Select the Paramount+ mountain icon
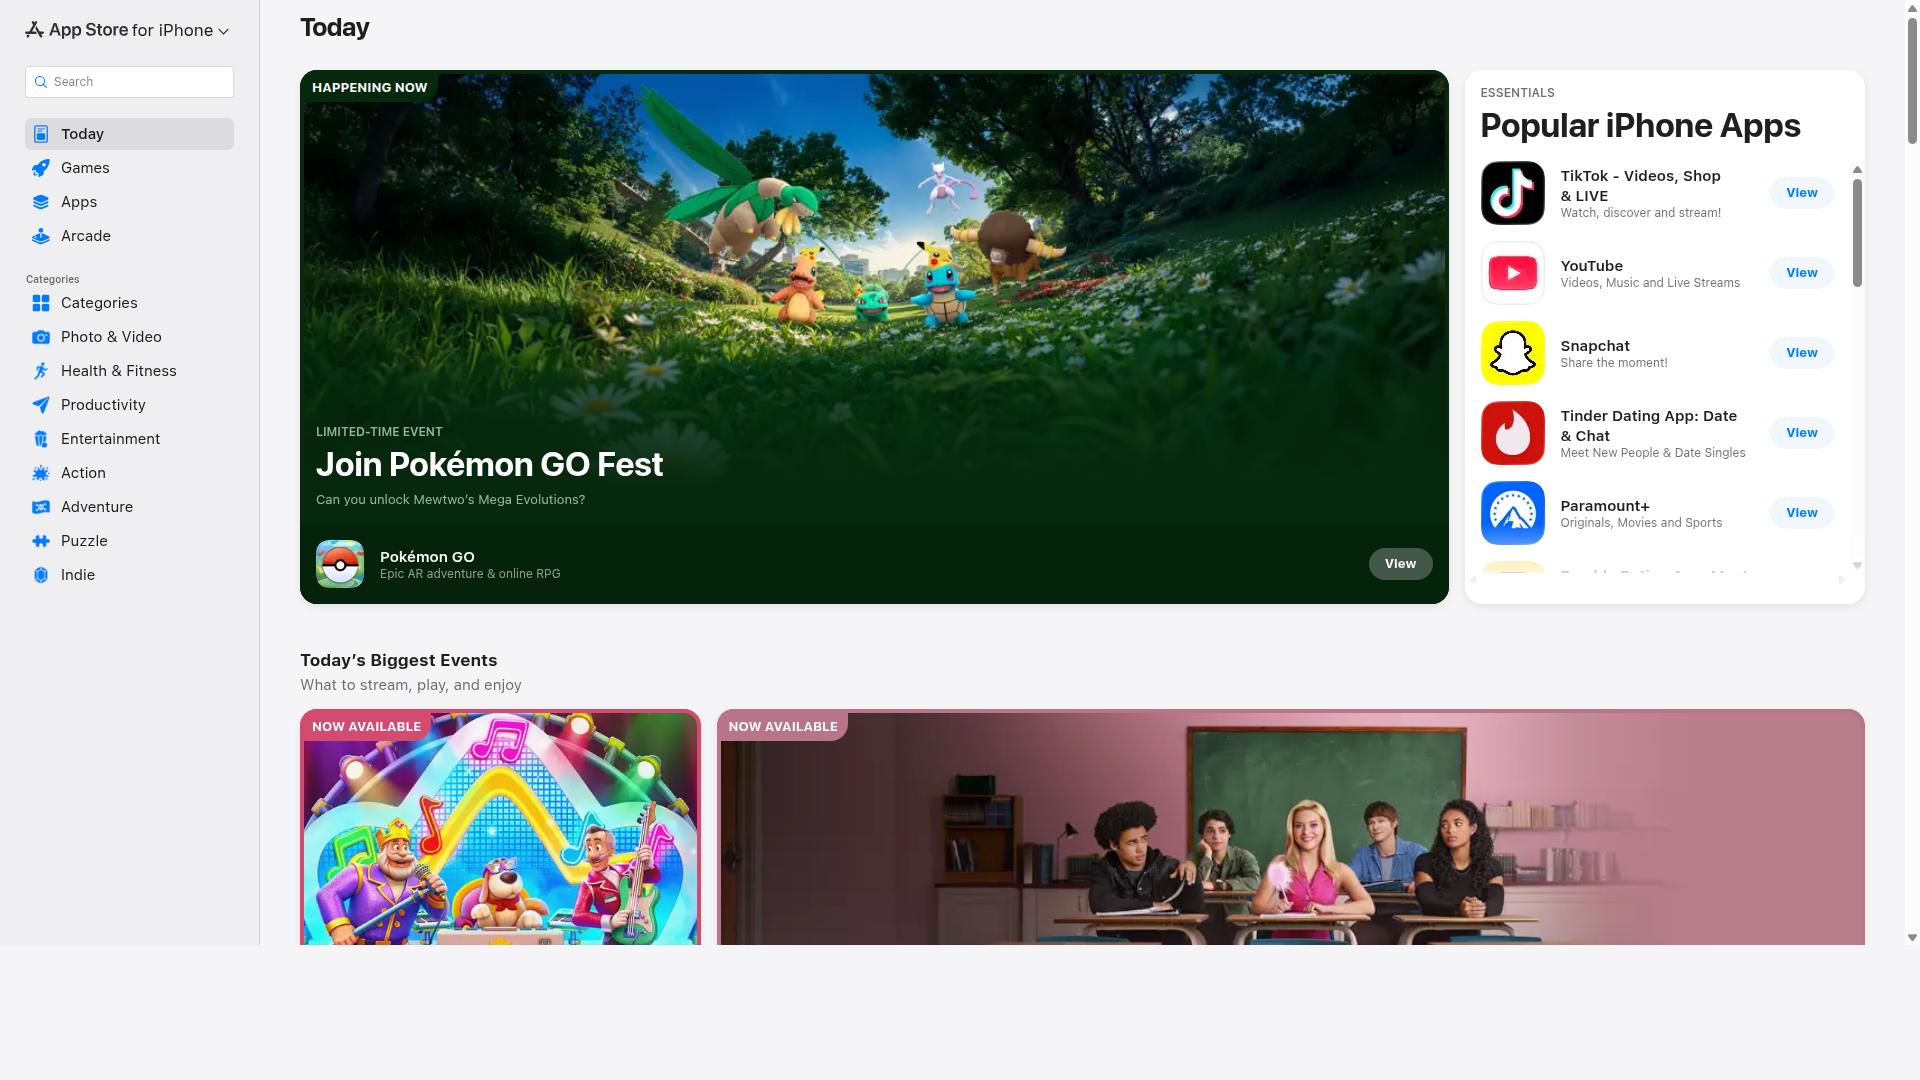Viewport: 1920px width, 1080px height. tap(1512, 513)
